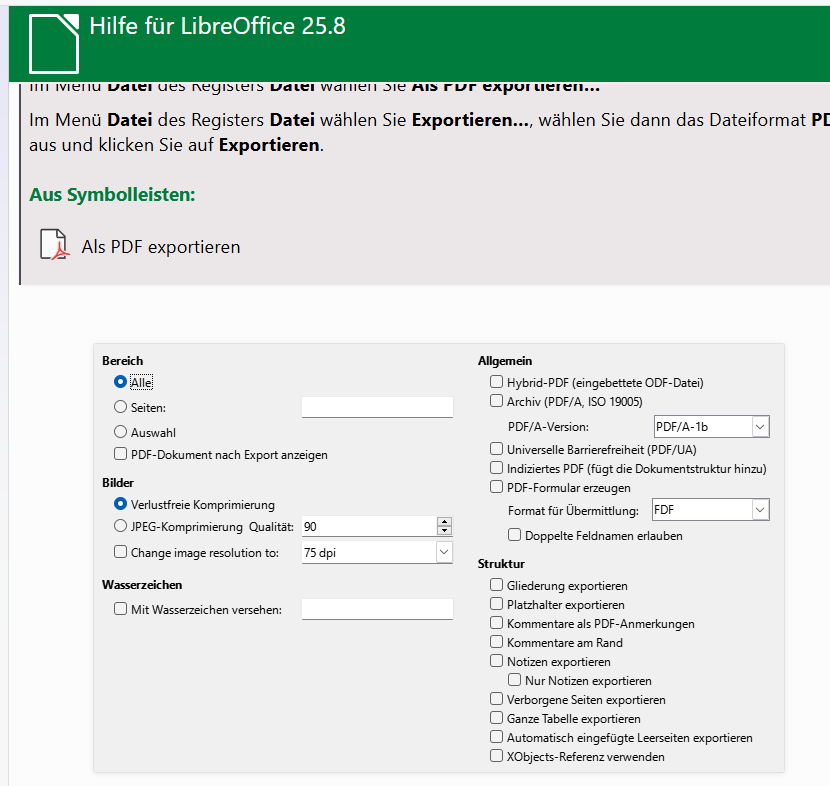Viewport: 830px width, 786px height.
Task: Check the XObjects-Referenz verwenden box
Action: tap(497, 757)
